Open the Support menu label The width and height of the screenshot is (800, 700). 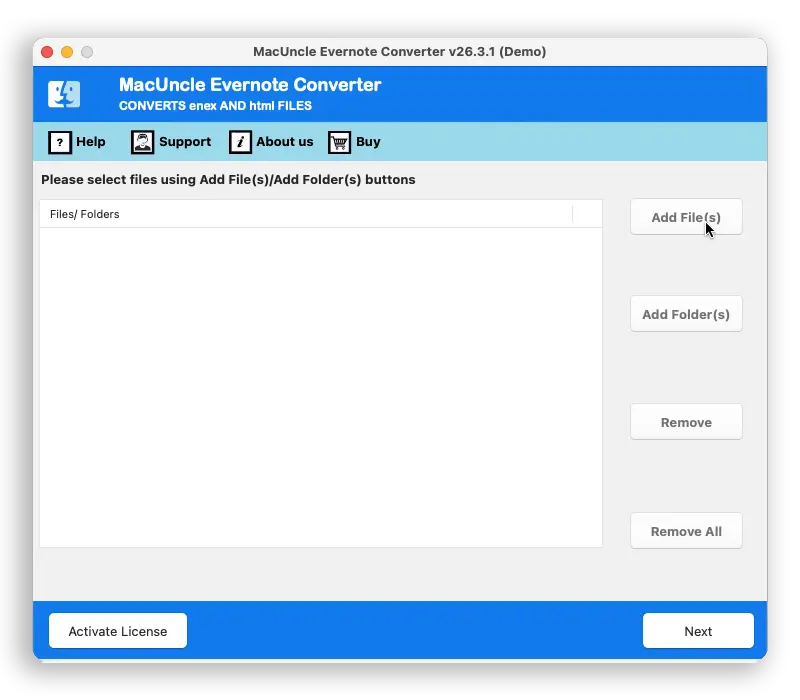[x=185, y=142]
